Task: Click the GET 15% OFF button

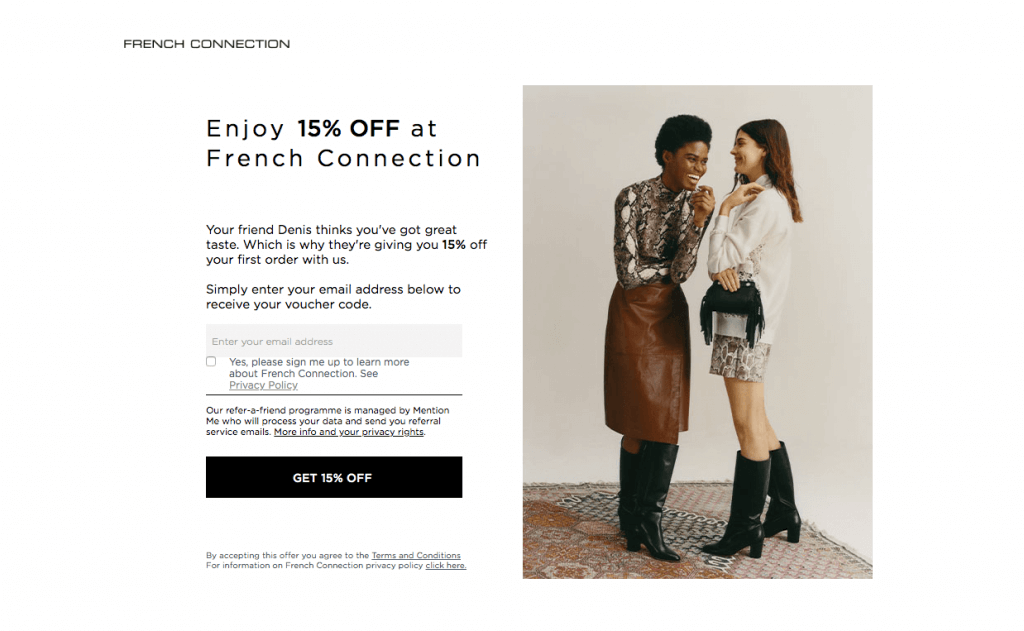Action: click(x=334, y=477)
